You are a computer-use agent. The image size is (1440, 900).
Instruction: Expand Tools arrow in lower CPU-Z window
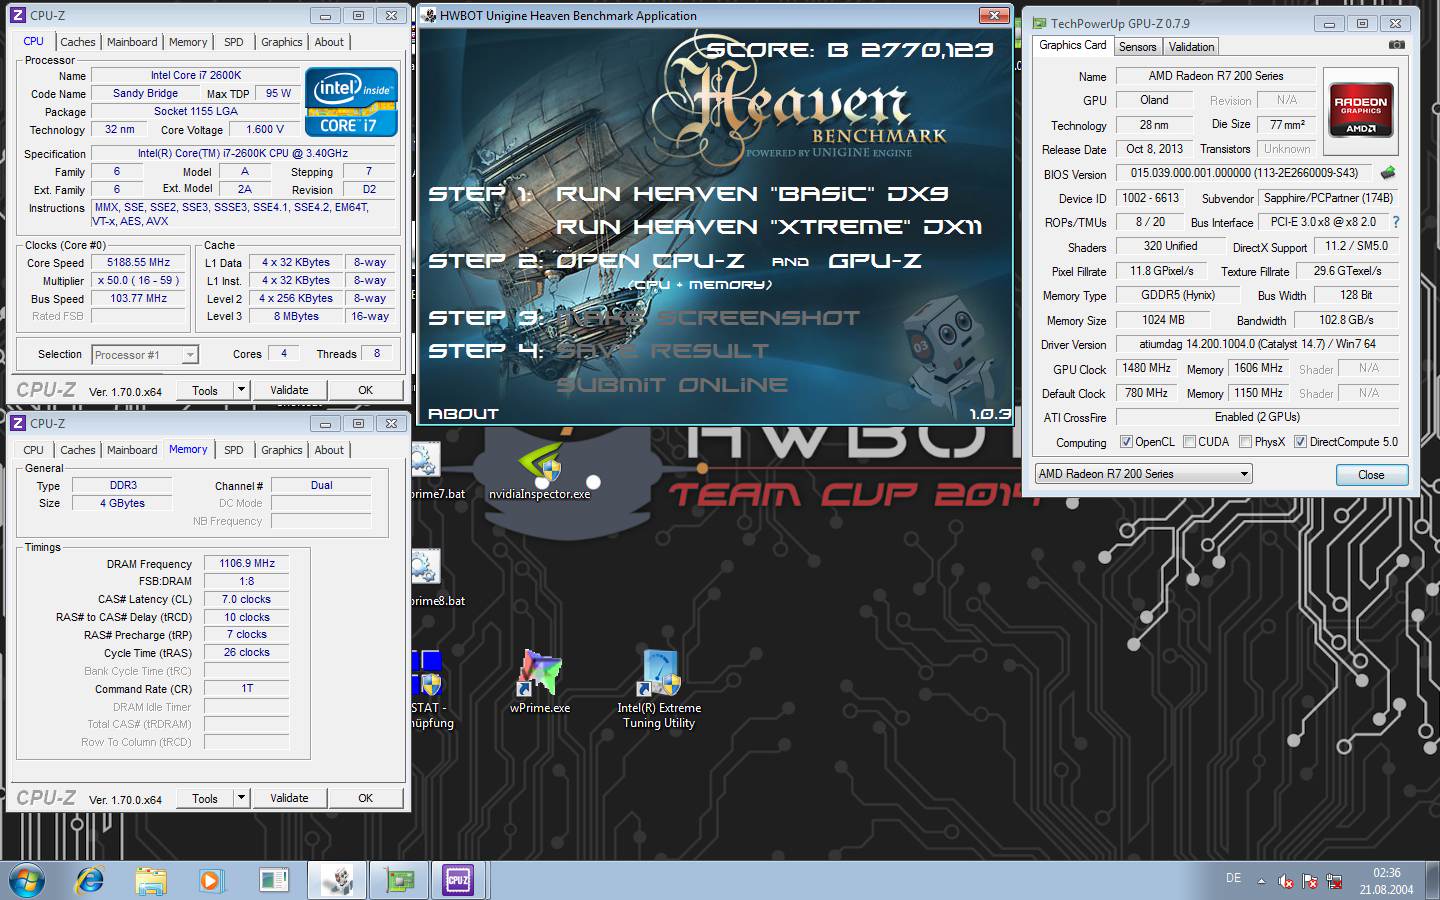[241, 798]
